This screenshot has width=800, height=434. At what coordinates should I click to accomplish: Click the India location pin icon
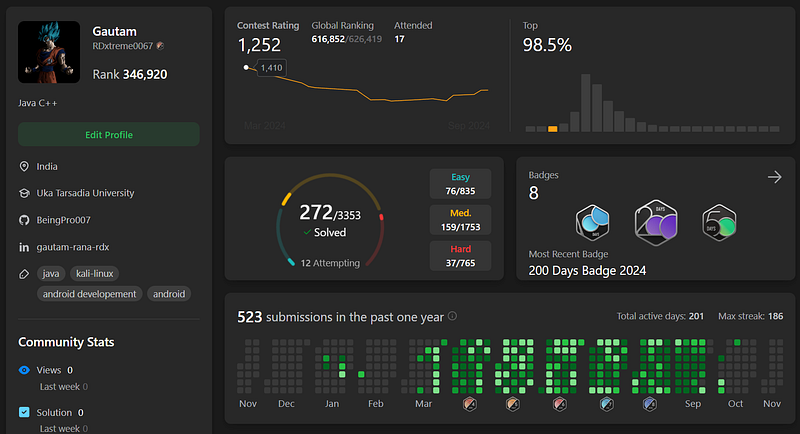[x=24, y=167]
